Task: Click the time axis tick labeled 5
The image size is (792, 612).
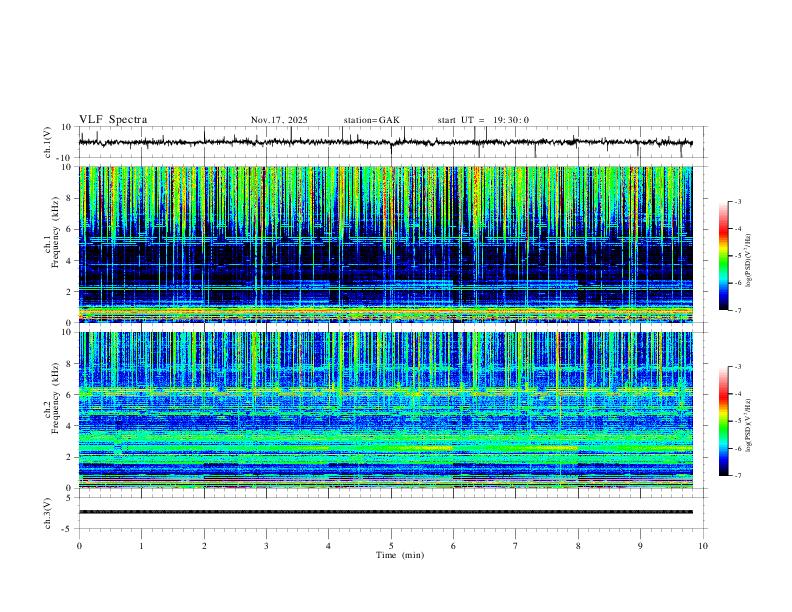Action: click(x=391, y=546)
